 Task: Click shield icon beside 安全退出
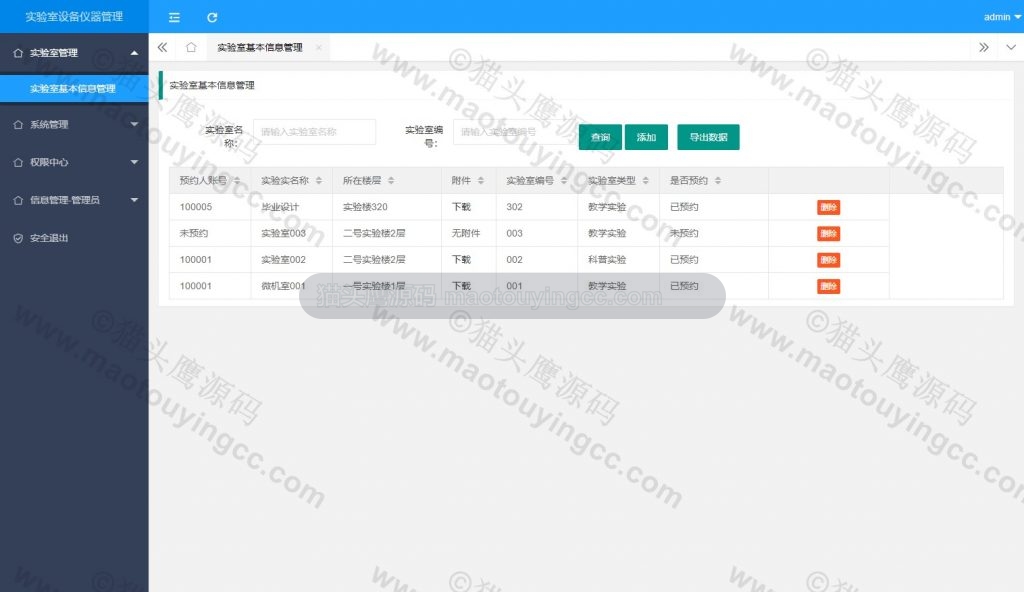point(18,238)
